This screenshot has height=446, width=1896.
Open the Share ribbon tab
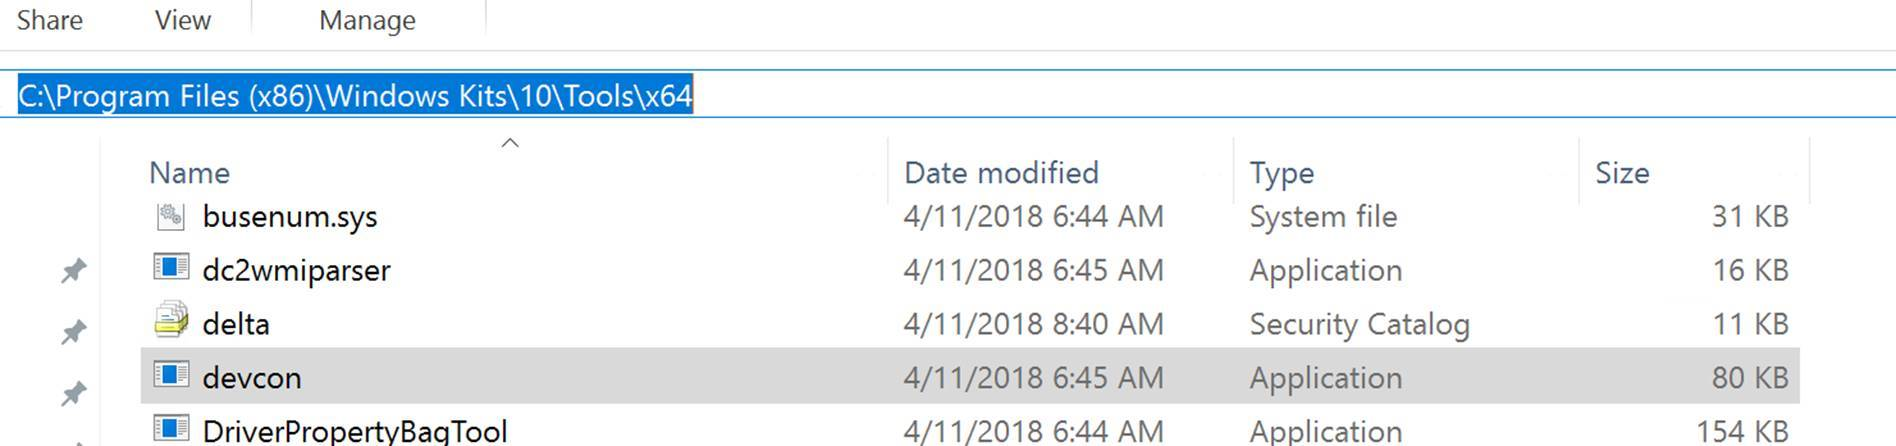pyautogui.click(x=49, y=20)
